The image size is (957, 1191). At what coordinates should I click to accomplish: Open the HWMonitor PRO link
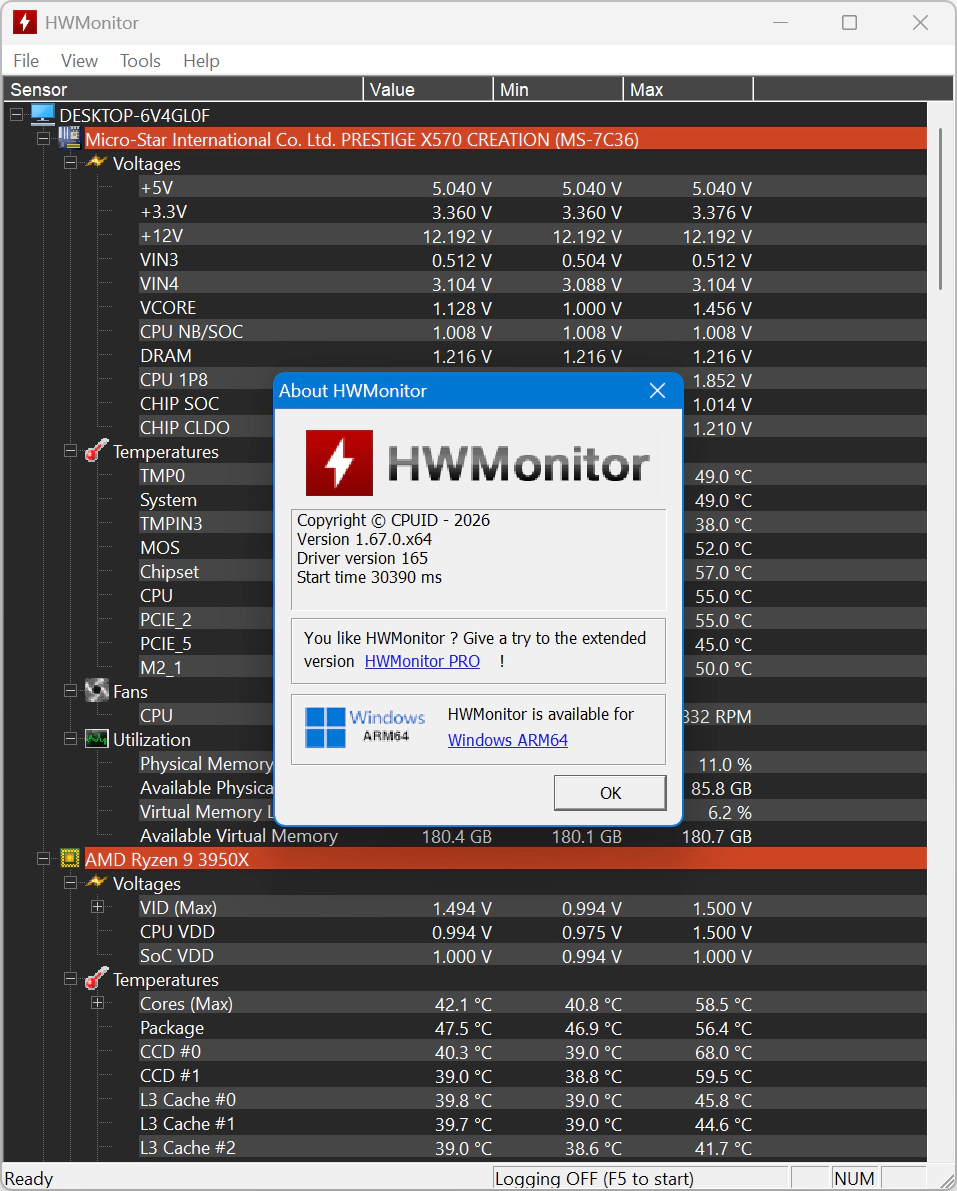click(x=422, y=662)
